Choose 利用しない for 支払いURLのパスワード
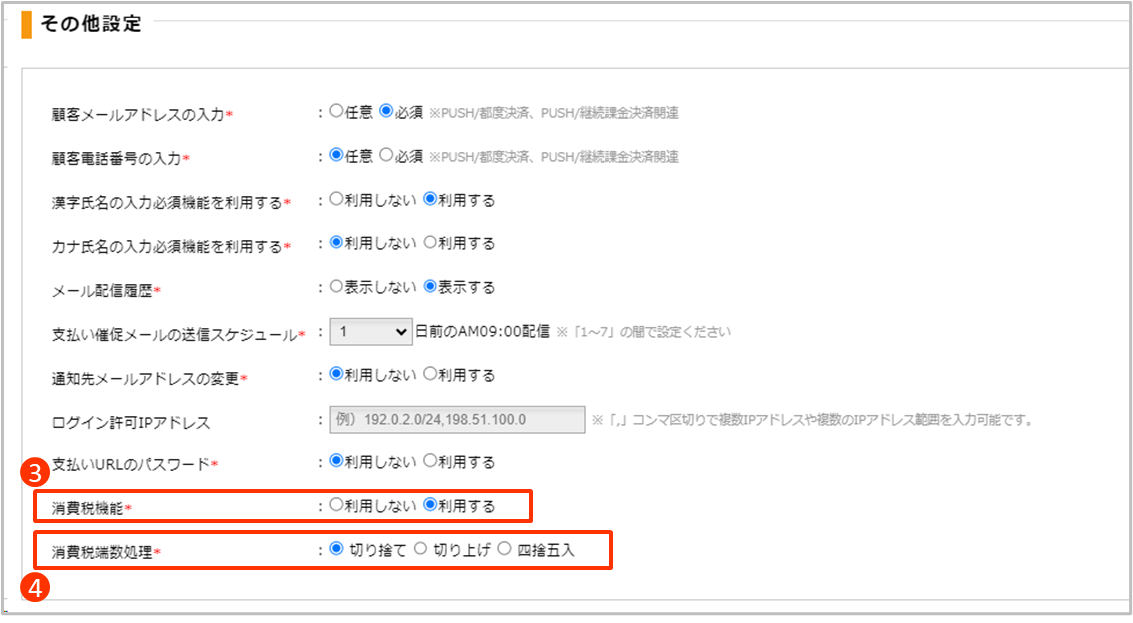Screen dimensions: 1133x623 (336, 462)
